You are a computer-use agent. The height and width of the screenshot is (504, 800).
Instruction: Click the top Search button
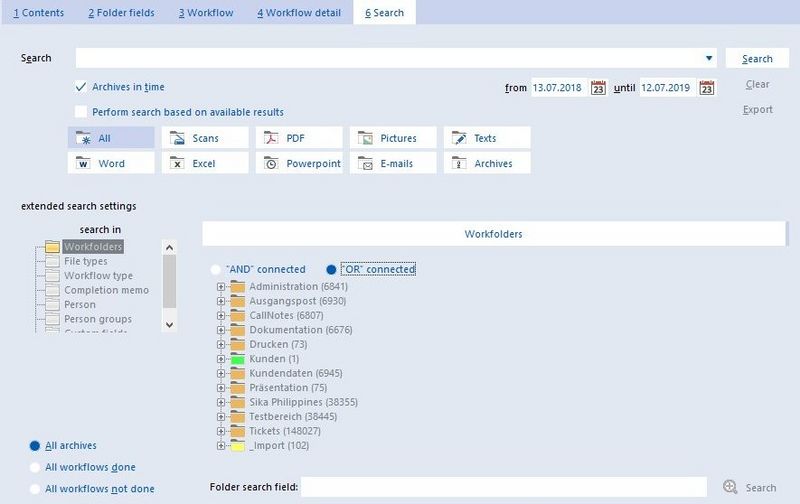tap(757, 59)
